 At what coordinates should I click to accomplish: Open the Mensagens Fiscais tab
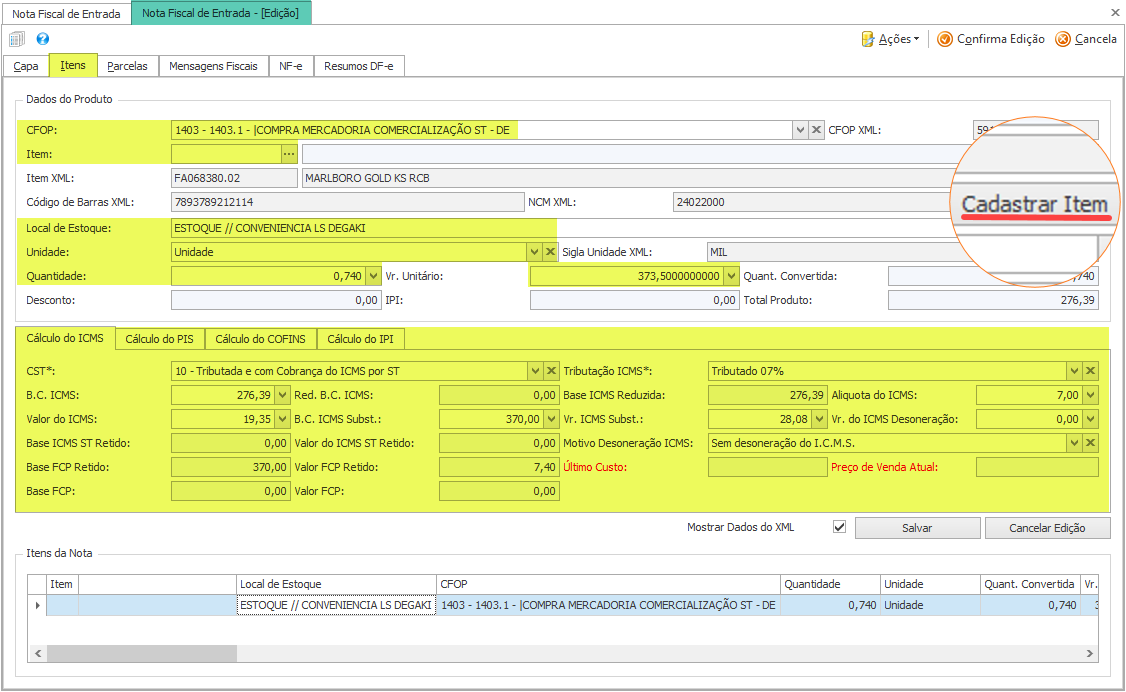pos(213,66)
